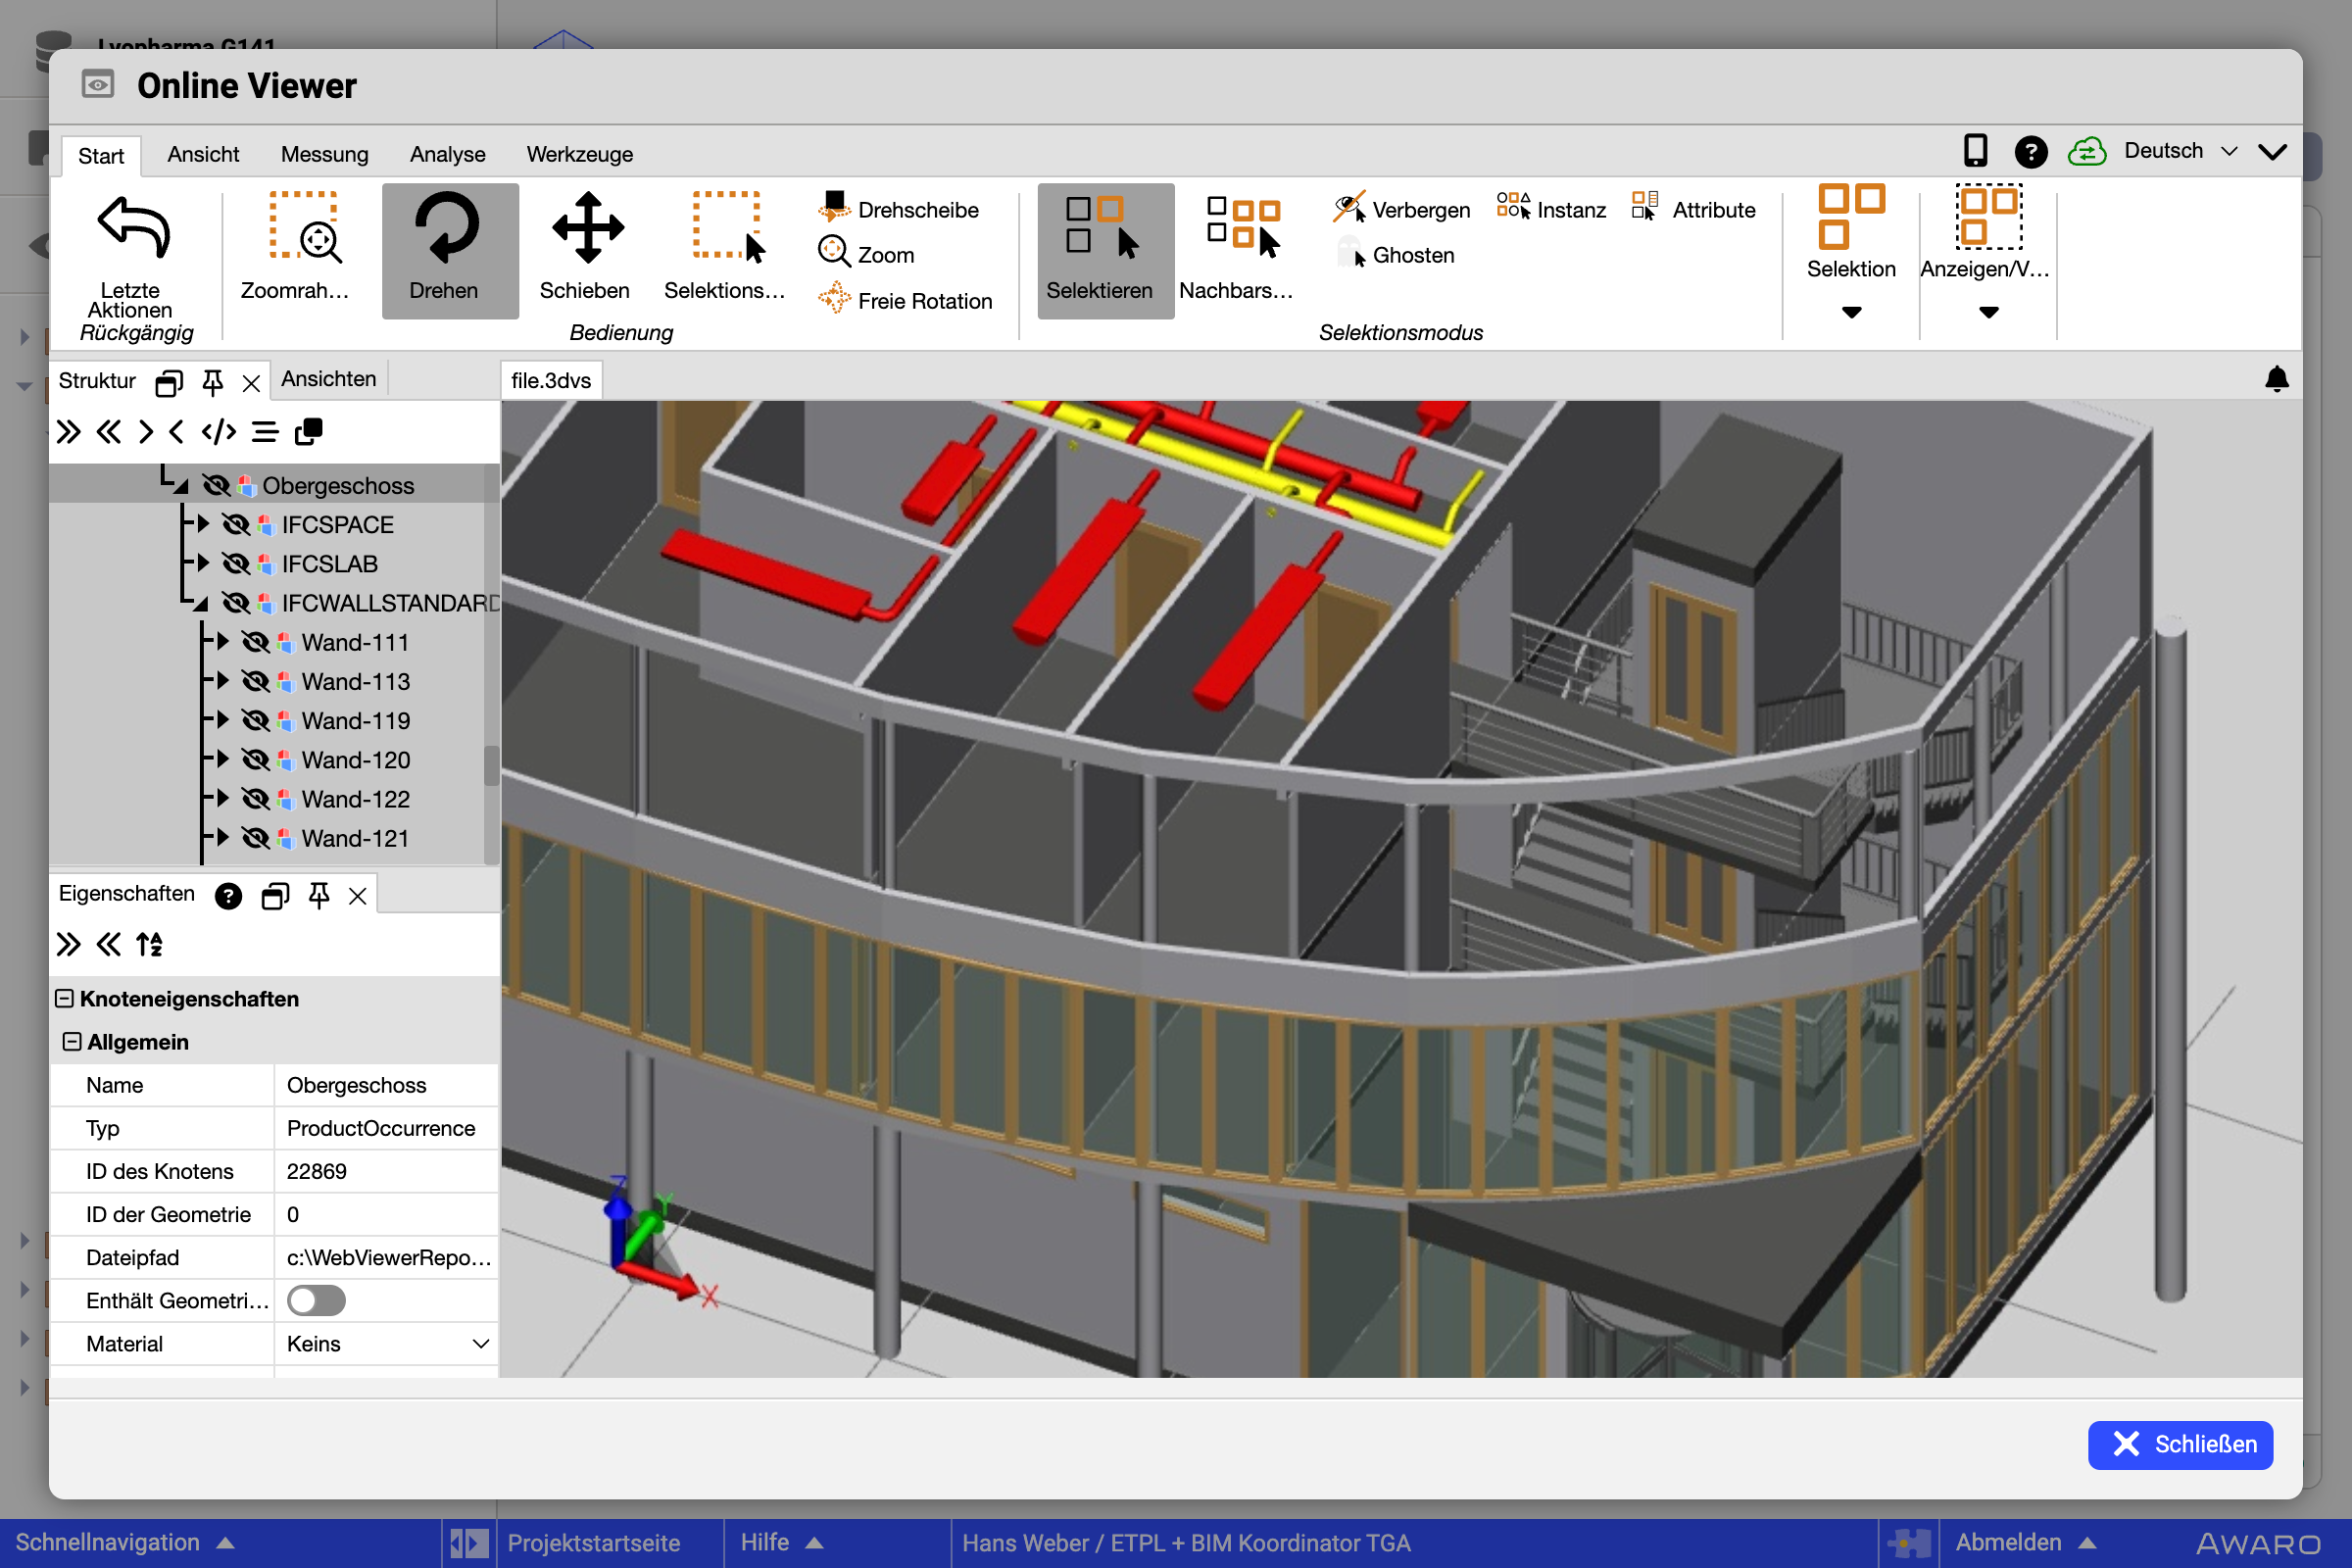Show hidden IFCSLAB node via eye icon
2352x1568 pixels.
coord(236,564)
